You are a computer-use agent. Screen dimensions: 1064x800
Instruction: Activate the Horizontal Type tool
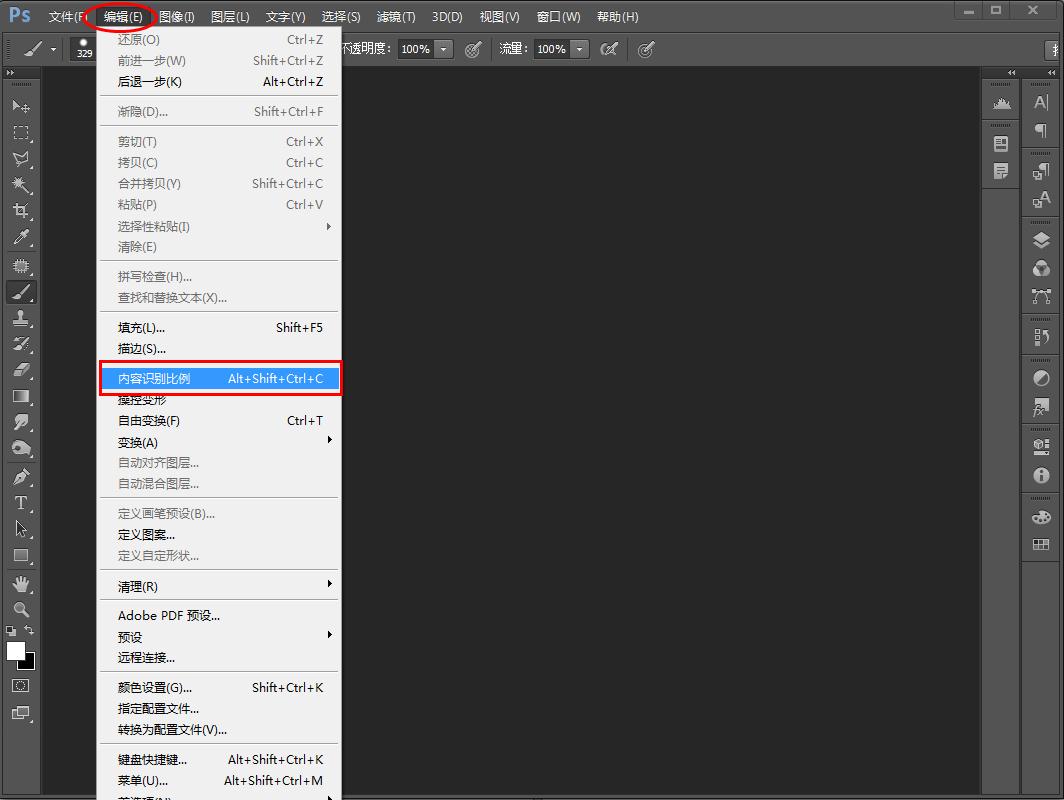tap(21, 503)
